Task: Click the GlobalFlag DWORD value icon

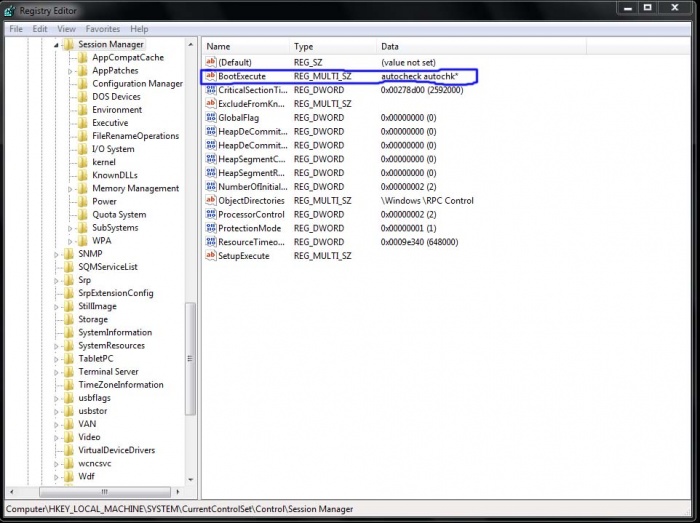Action: click(211, 117)
